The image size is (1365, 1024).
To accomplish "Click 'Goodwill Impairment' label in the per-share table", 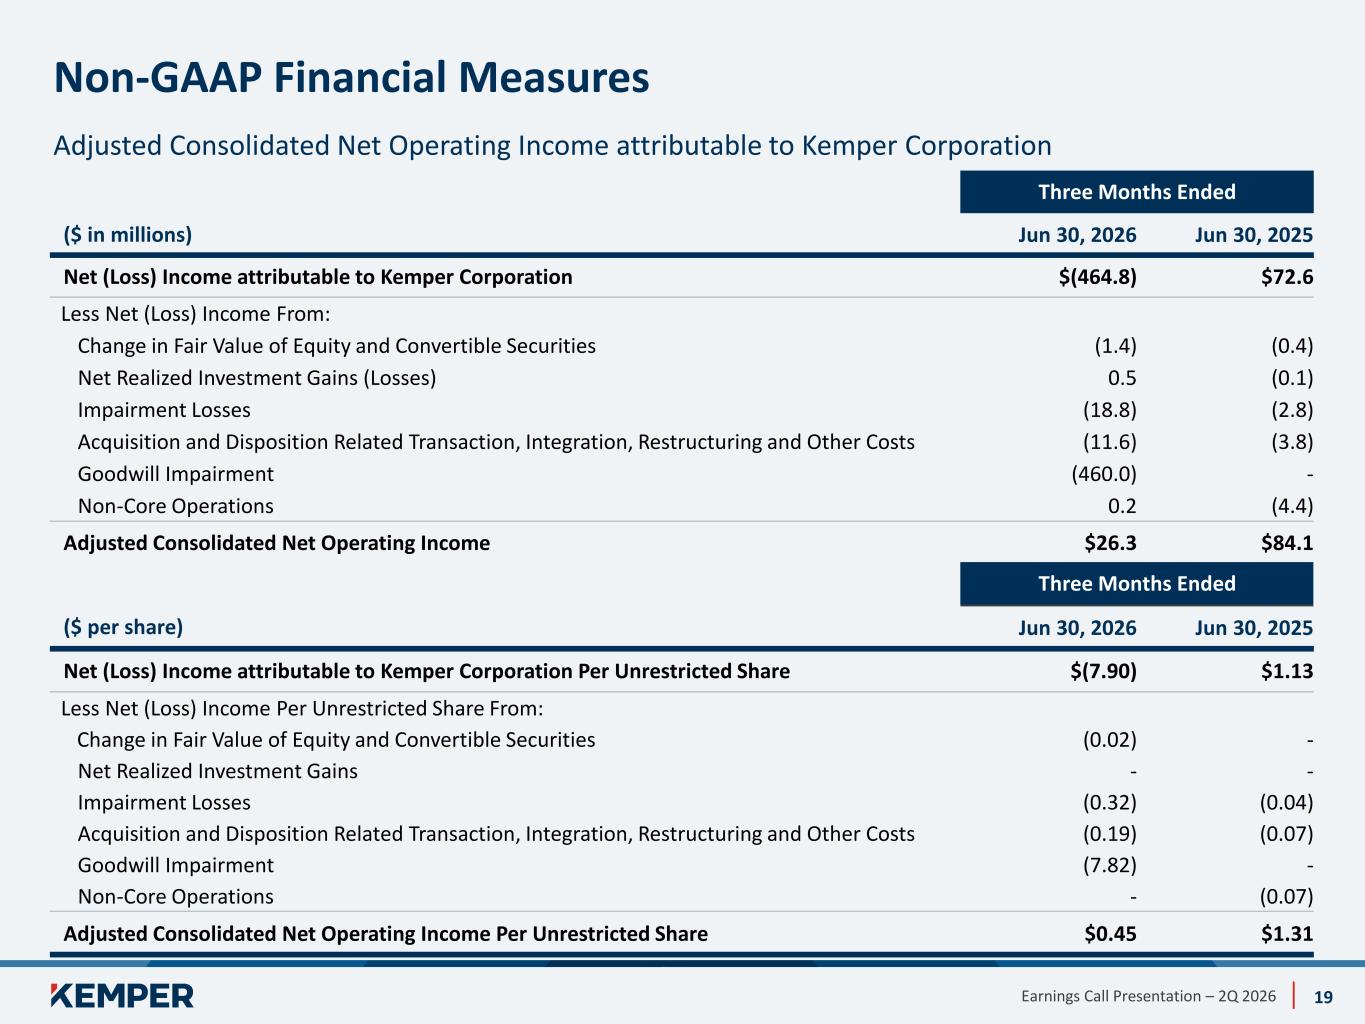I will (176, 866).
